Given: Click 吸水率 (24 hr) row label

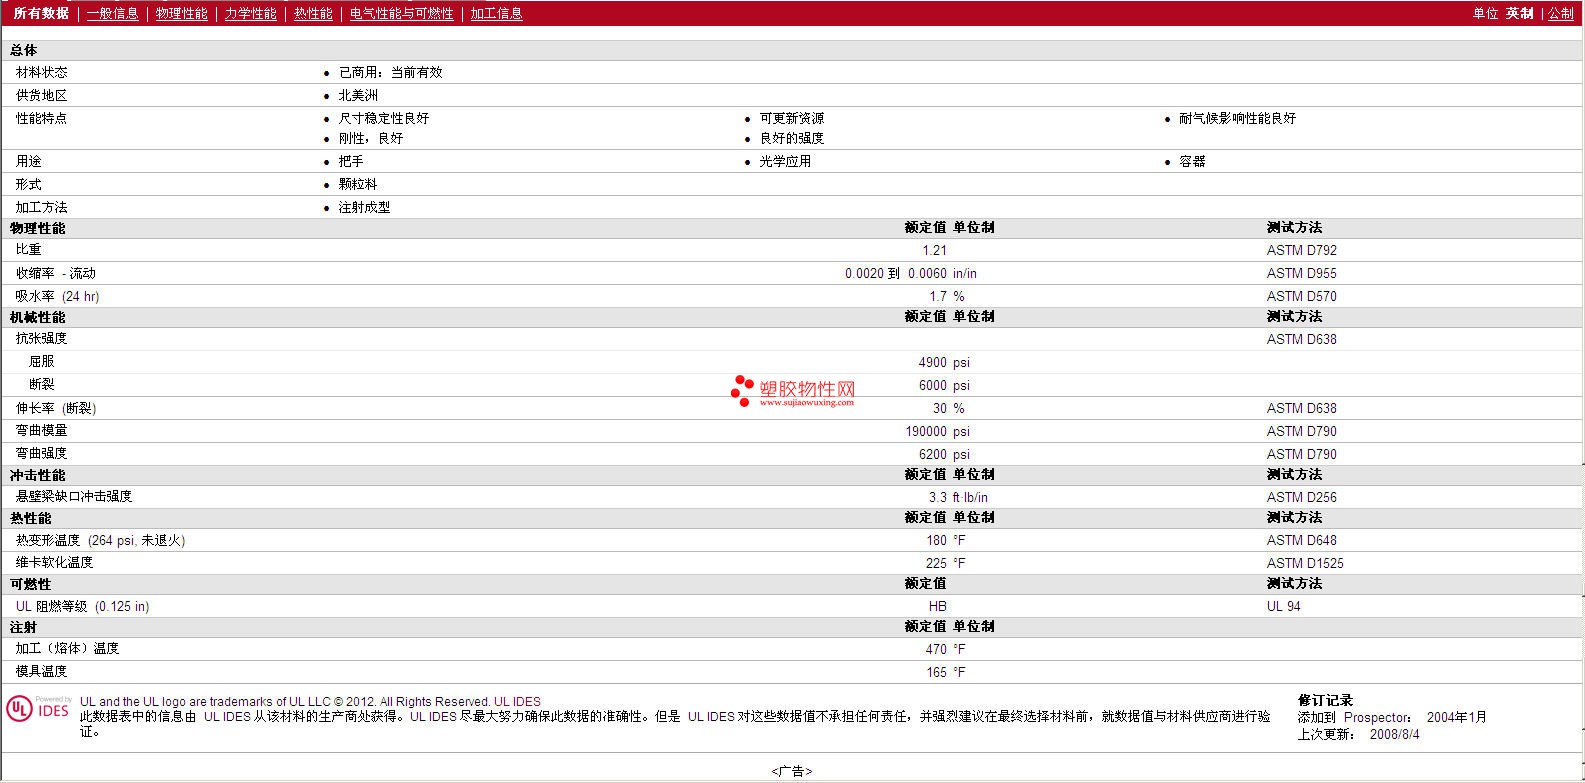Looking at the screenshot, I should [x=57, y=296].
